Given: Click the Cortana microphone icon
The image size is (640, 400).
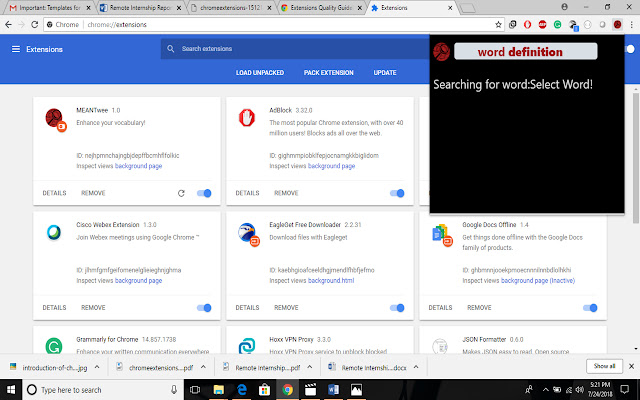Looking at the screenshot, I should [x=174, y=390].
